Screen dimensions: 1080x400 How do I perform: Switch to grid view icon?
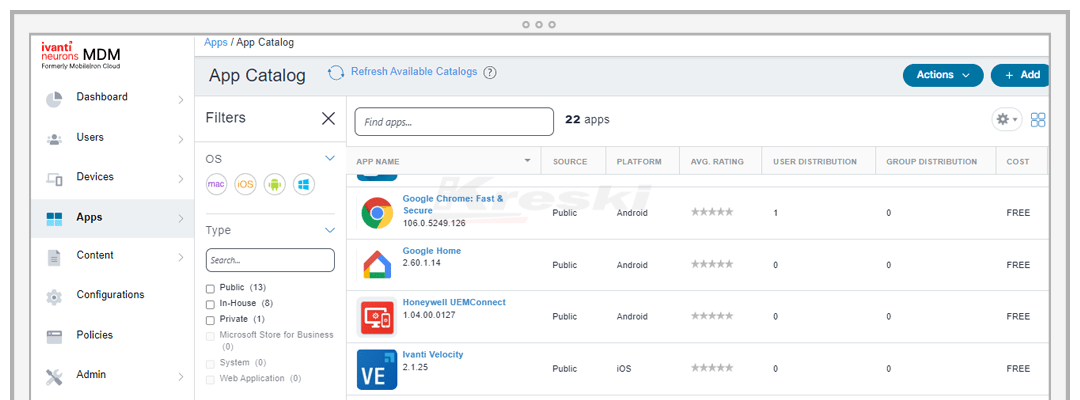click(1038, 120)
